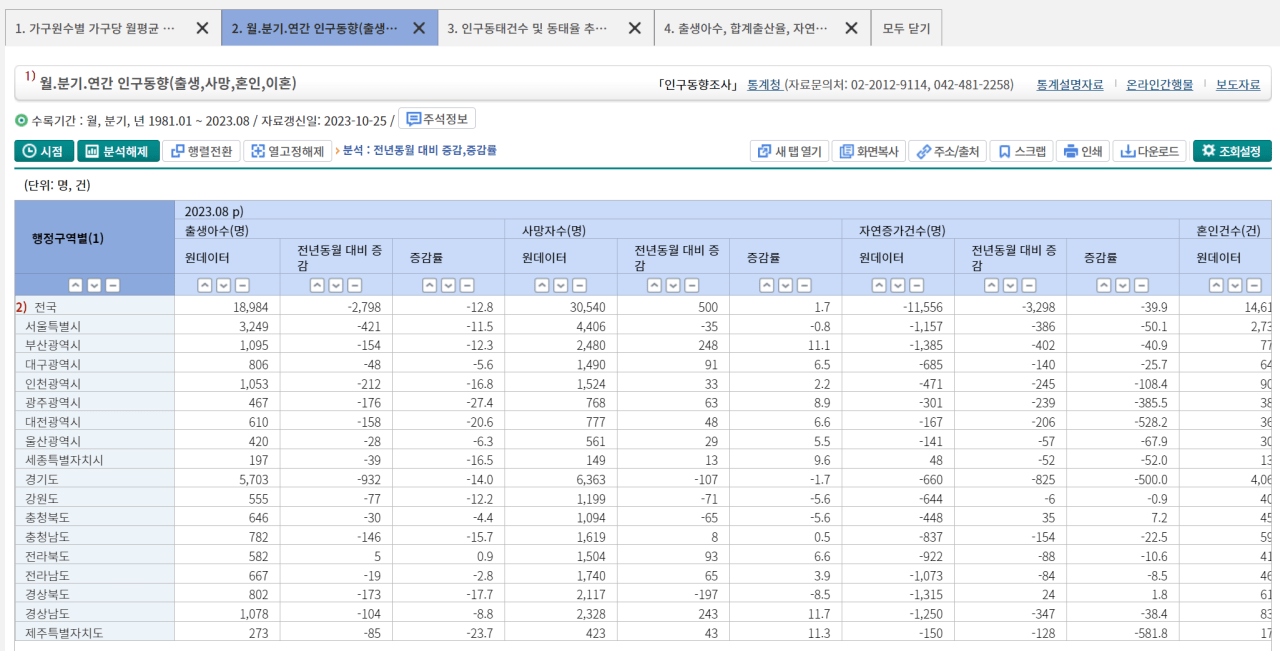Reset sorting on 행정구역별 with minus icon
Screen dimensions: 1280x651
(x=113, y=285)
